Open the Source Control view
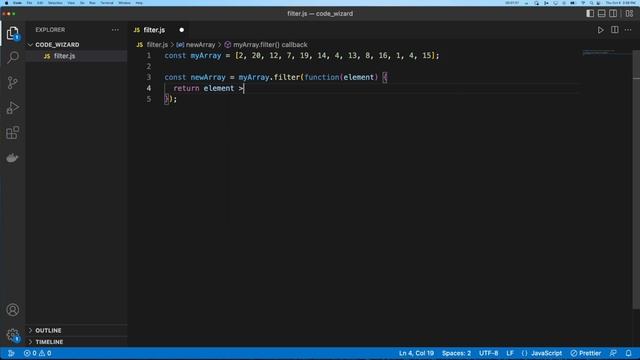The width and height of the screenshot is (640, 360). click(x=13, y=82)
